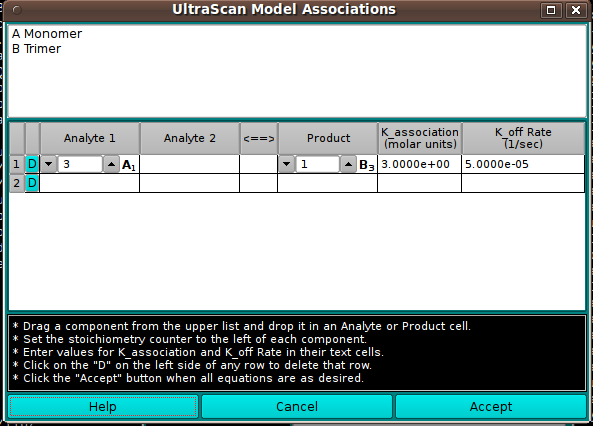Viewport: 593px width, 426px height.
Task: Increase Product stoichiometry counter
Action: coord(348,164)
